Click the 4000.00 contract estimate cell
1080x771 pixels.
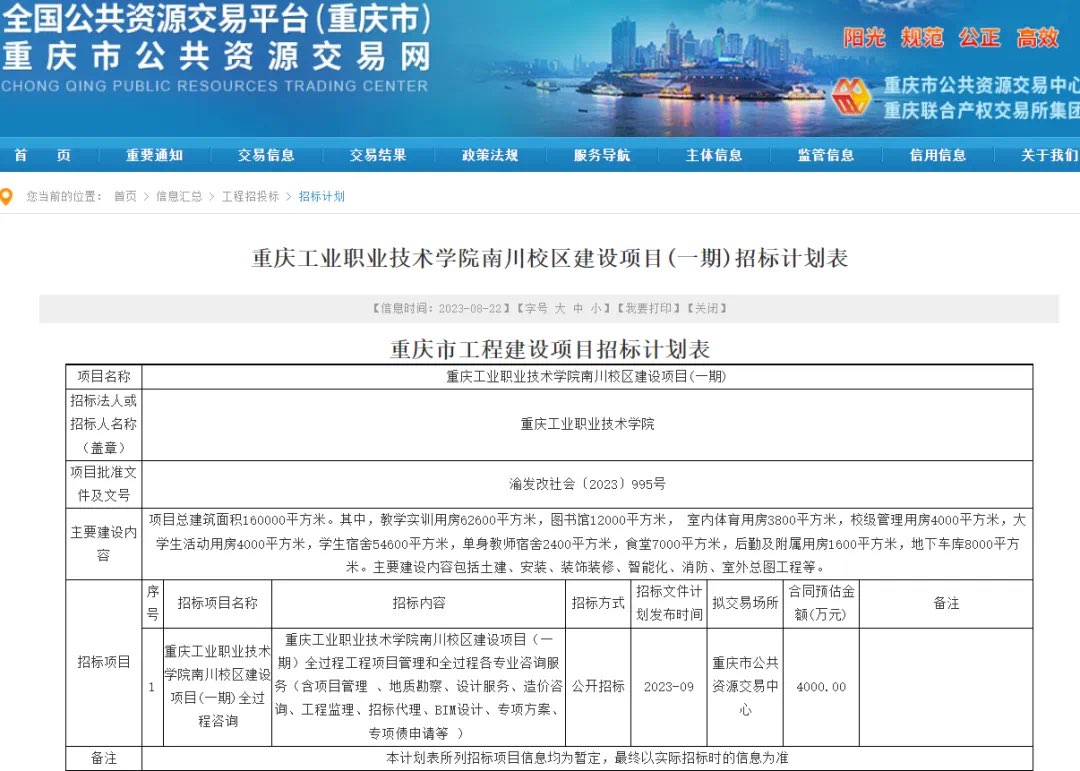821,687
